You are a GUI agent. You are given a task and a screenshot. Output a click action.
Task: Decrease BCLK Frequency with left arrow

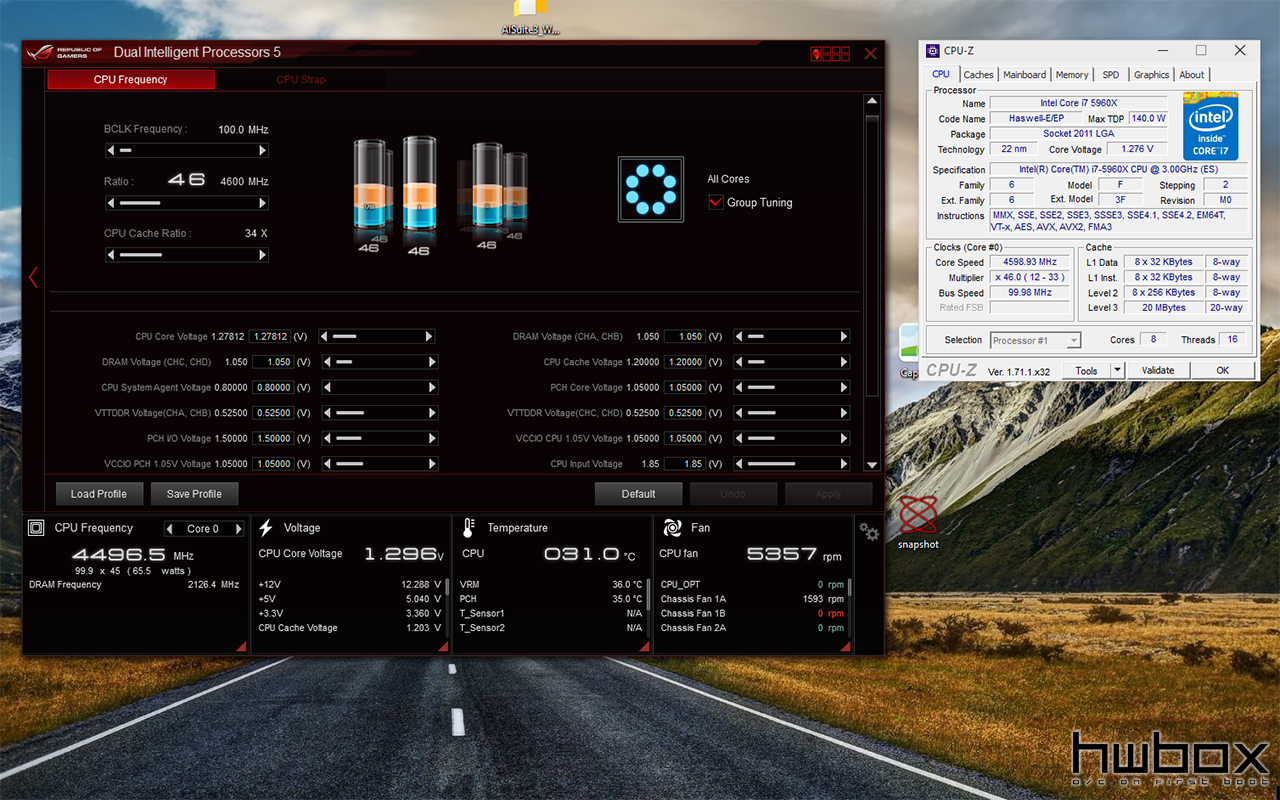point(110,150)
